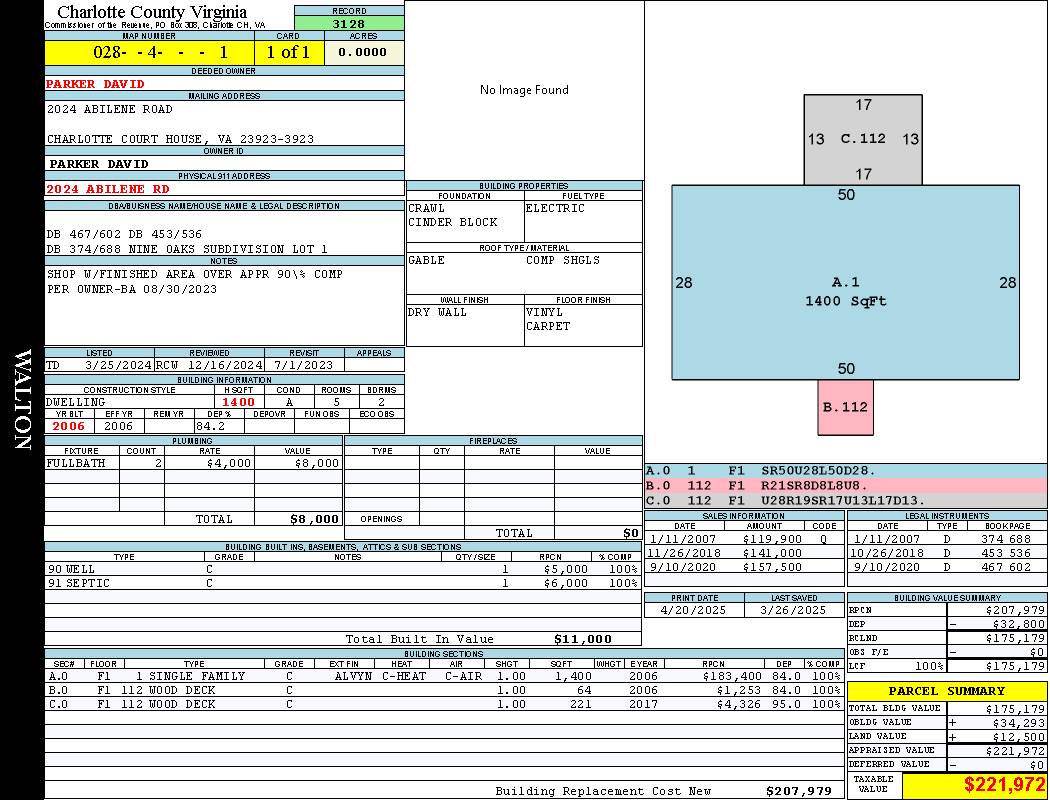The image size is (1050, 800).
Task: Select foundation CINDER BLOCK
Action: click(453, 222)
